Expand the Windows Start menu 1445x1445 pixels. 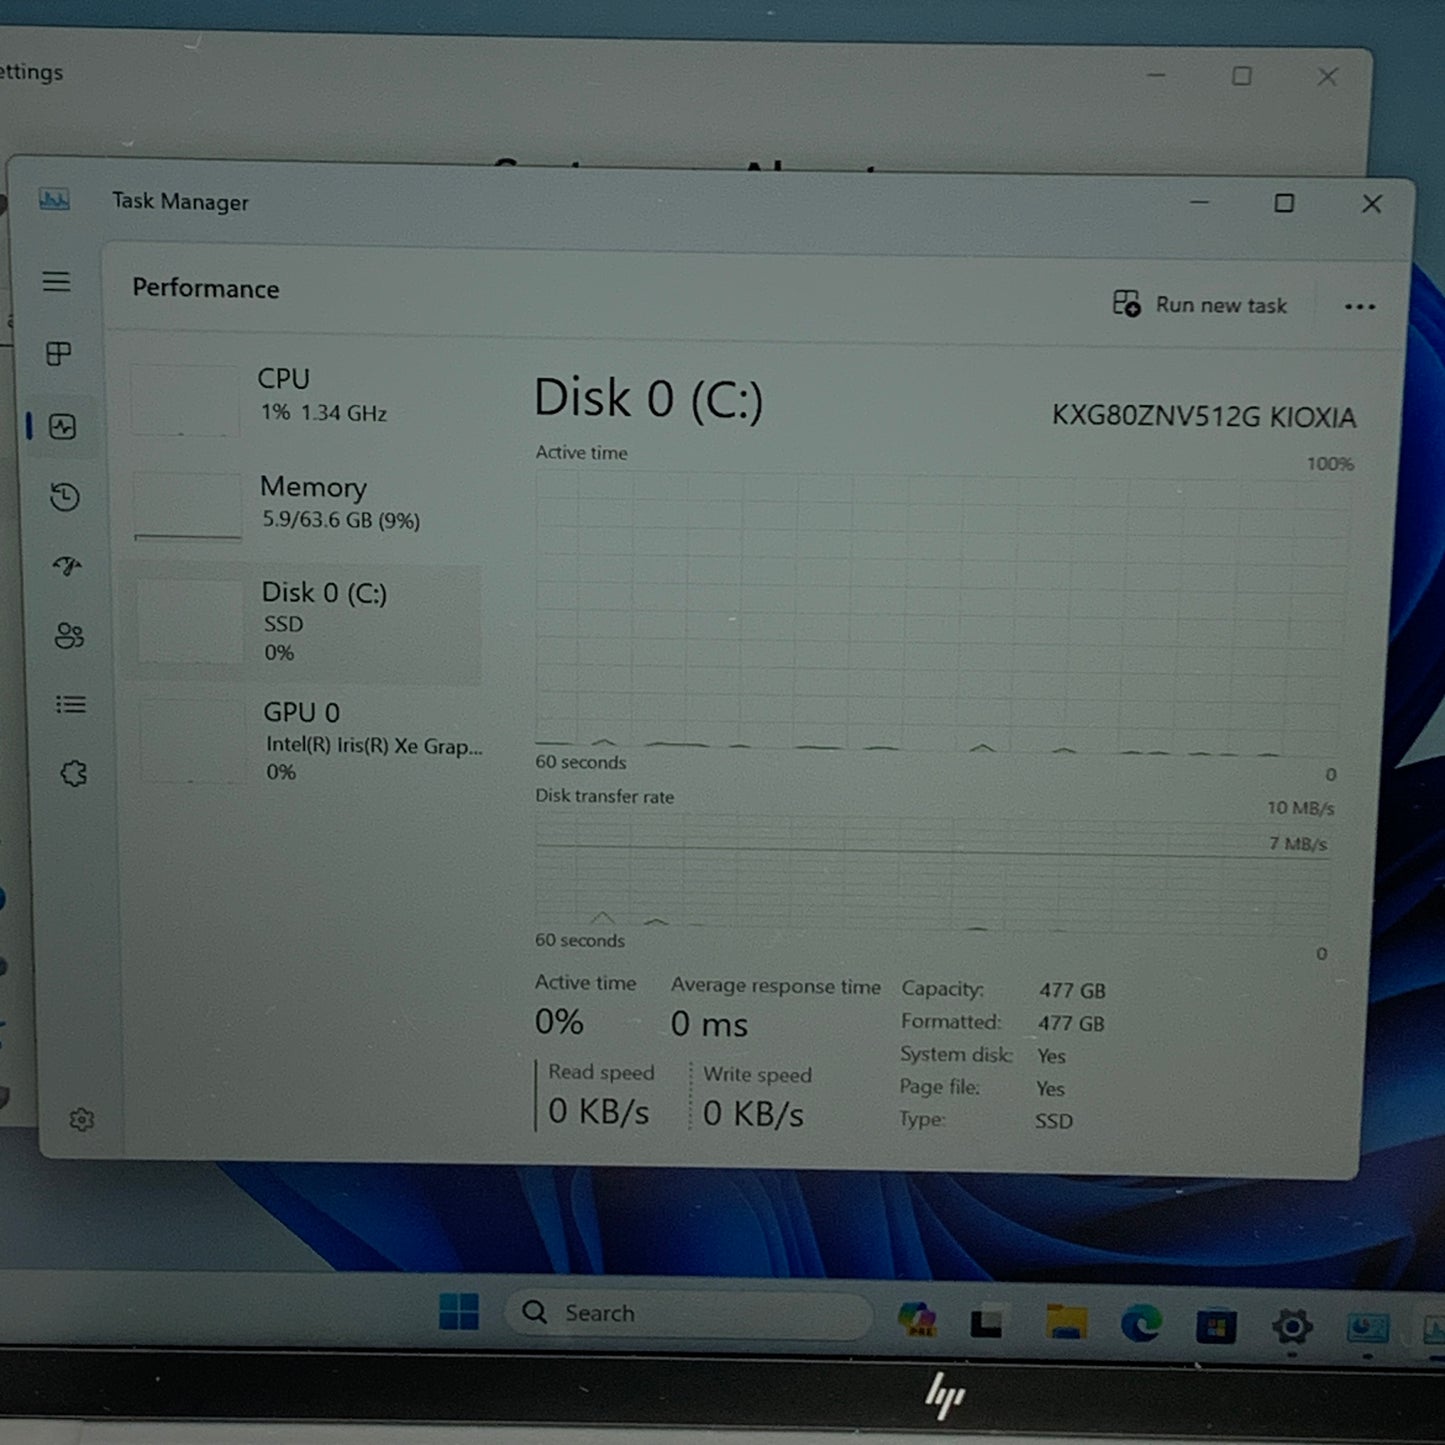[461, 1311]
